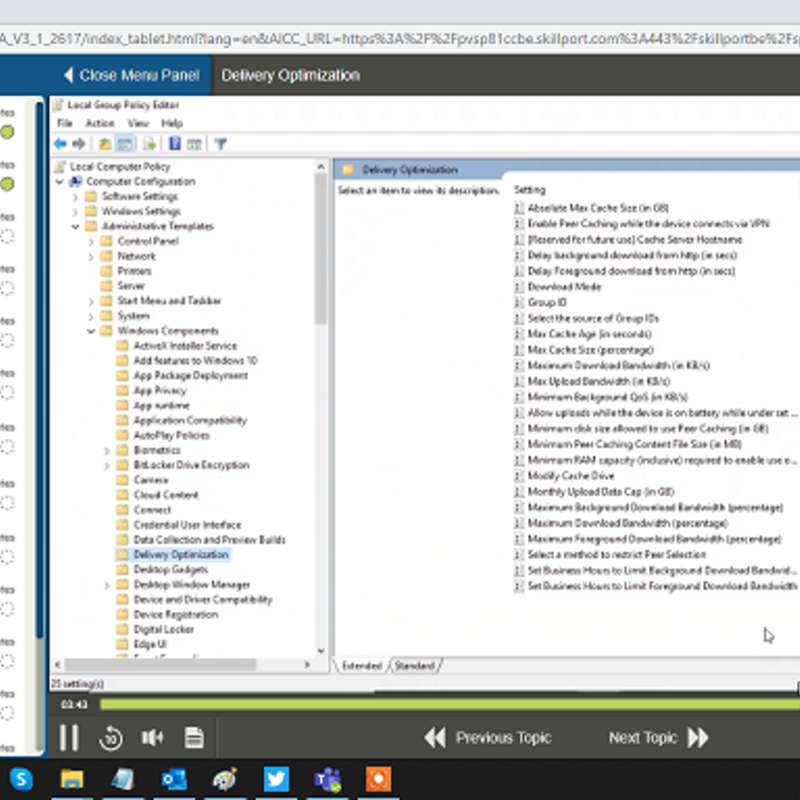Click the Forward arrow in the Group Policy toolbar

79,144
